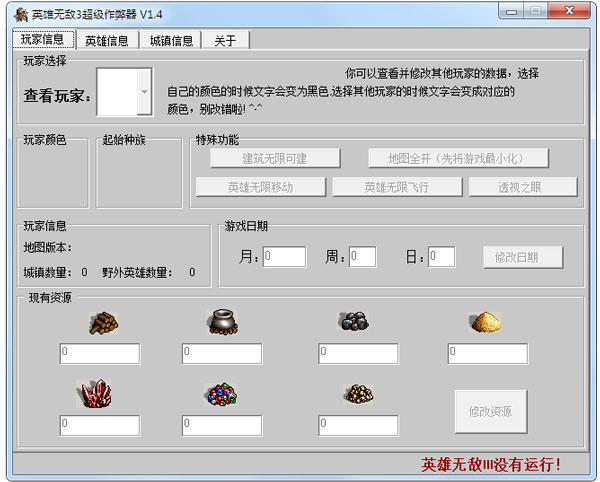
Task: Click the colorful gems resource icon
Action: pos(221,394)
